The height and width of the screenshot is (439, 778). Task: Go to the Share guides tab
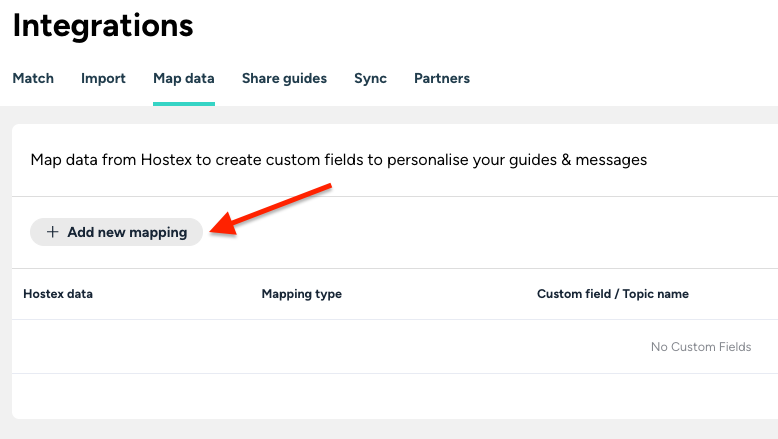point(284,78)
